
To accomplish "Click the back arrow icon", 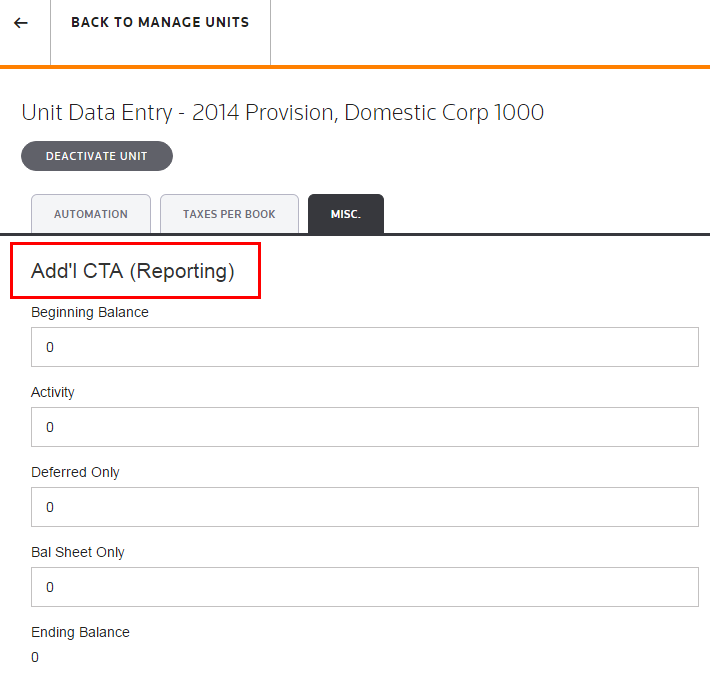I will 21,23.
